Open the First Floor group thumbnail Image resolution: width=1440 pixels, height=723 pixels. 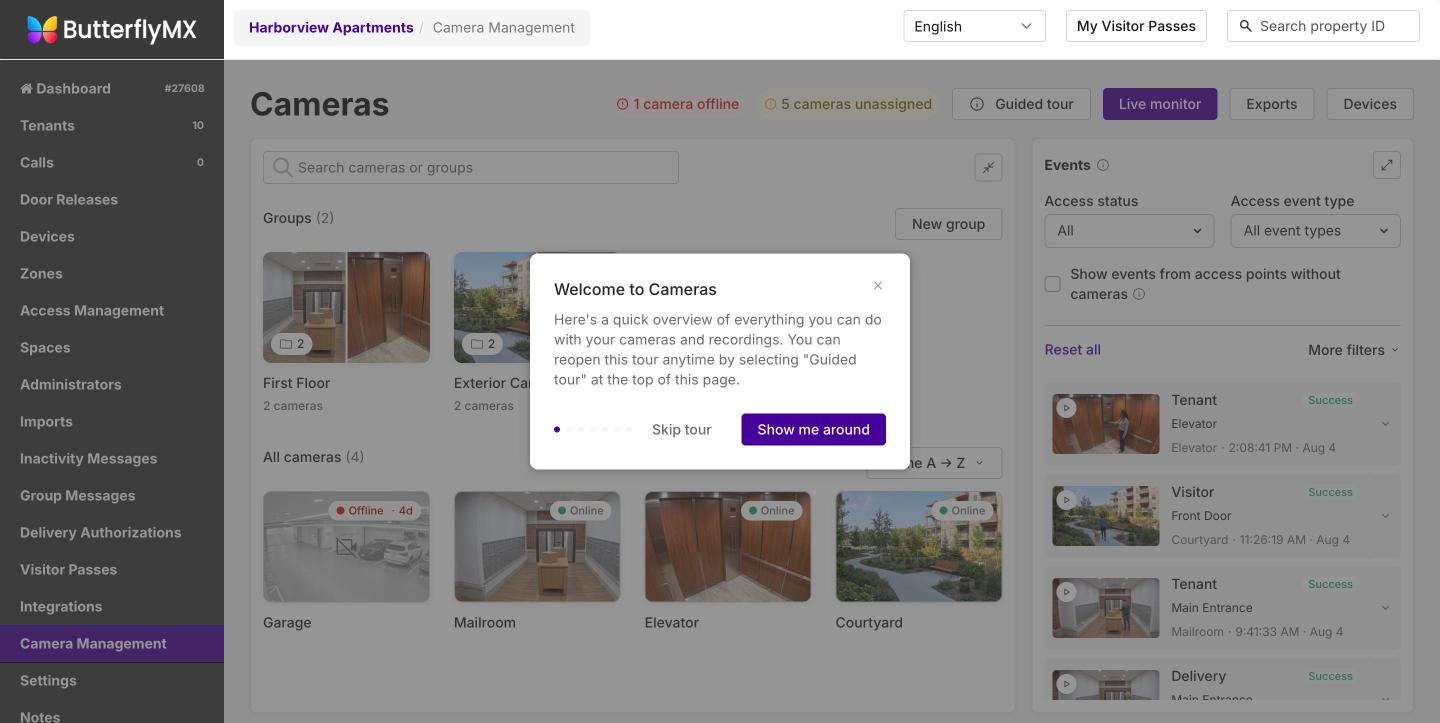346,307
